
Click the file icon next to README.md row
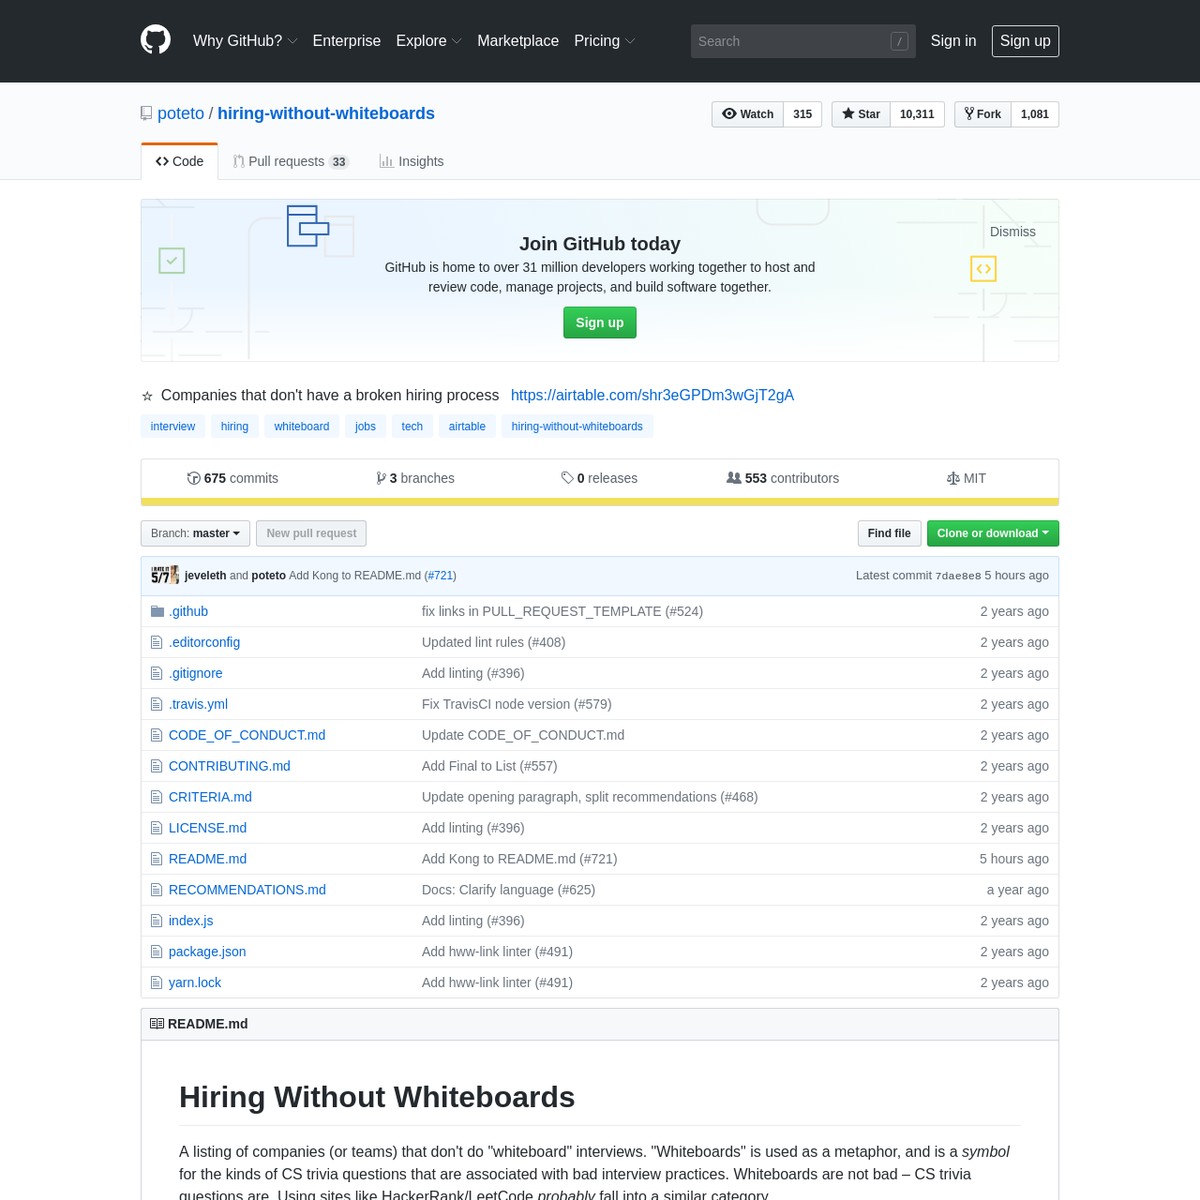156,859
